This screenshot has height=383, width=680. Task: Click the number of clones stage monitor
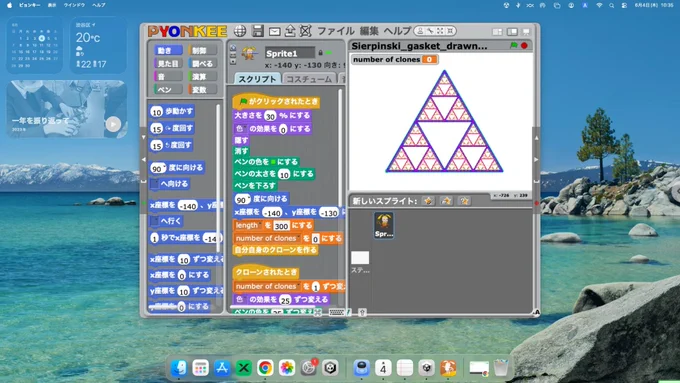point(394,59)
